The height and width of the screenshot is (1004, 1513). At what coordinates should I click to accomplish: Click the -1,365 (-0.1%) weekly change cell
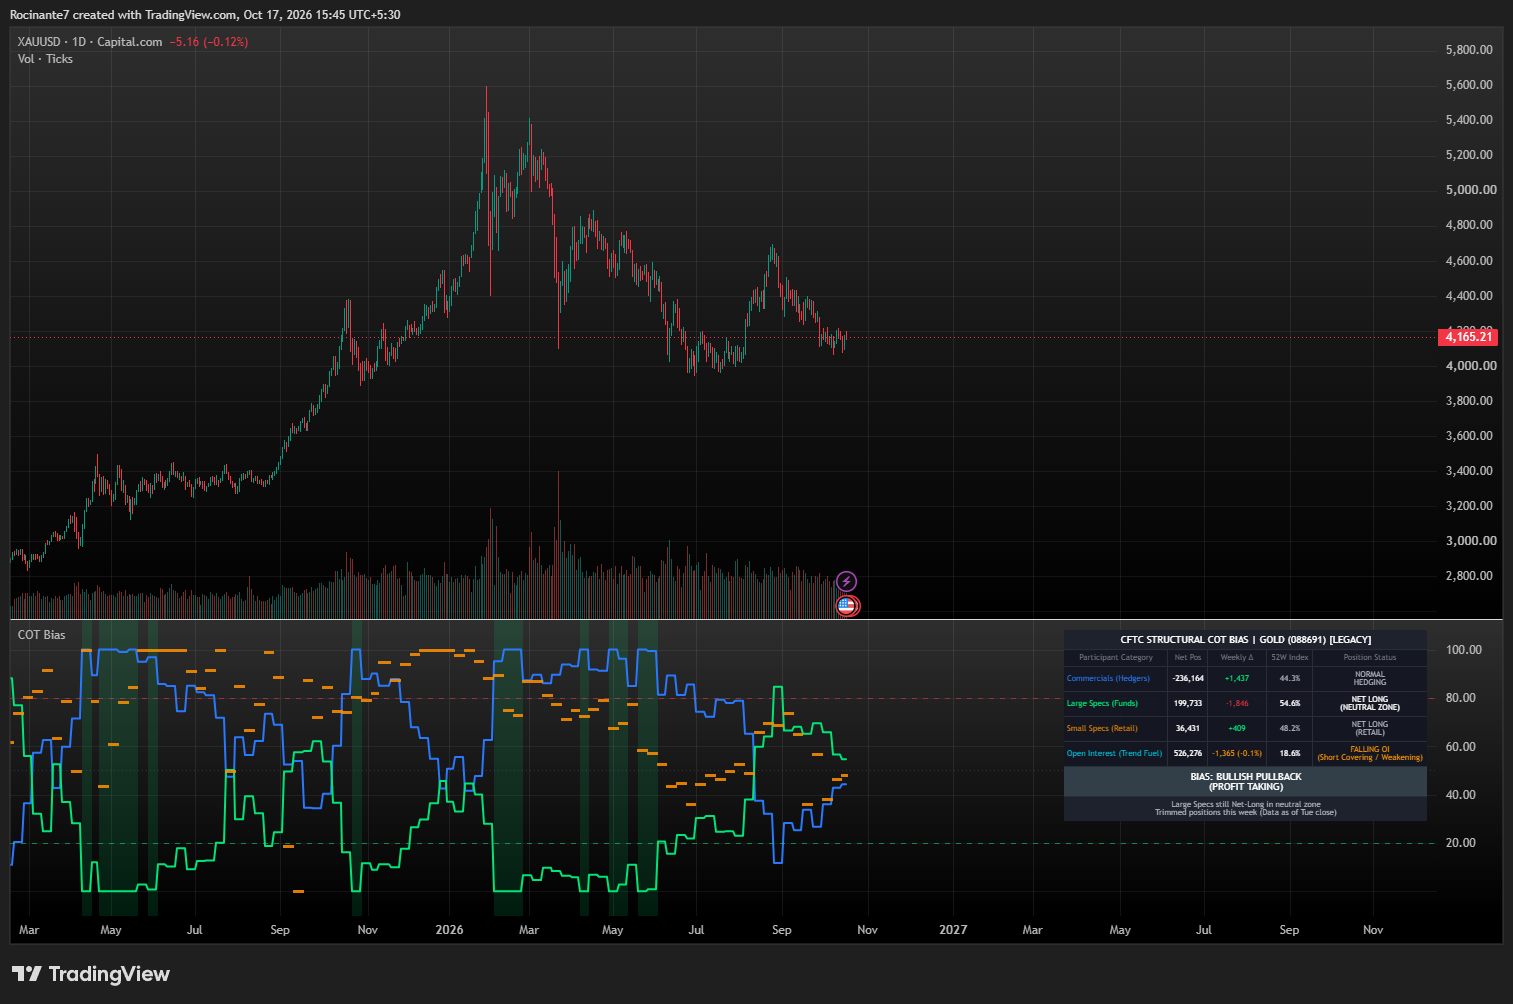click(1237, 754)
